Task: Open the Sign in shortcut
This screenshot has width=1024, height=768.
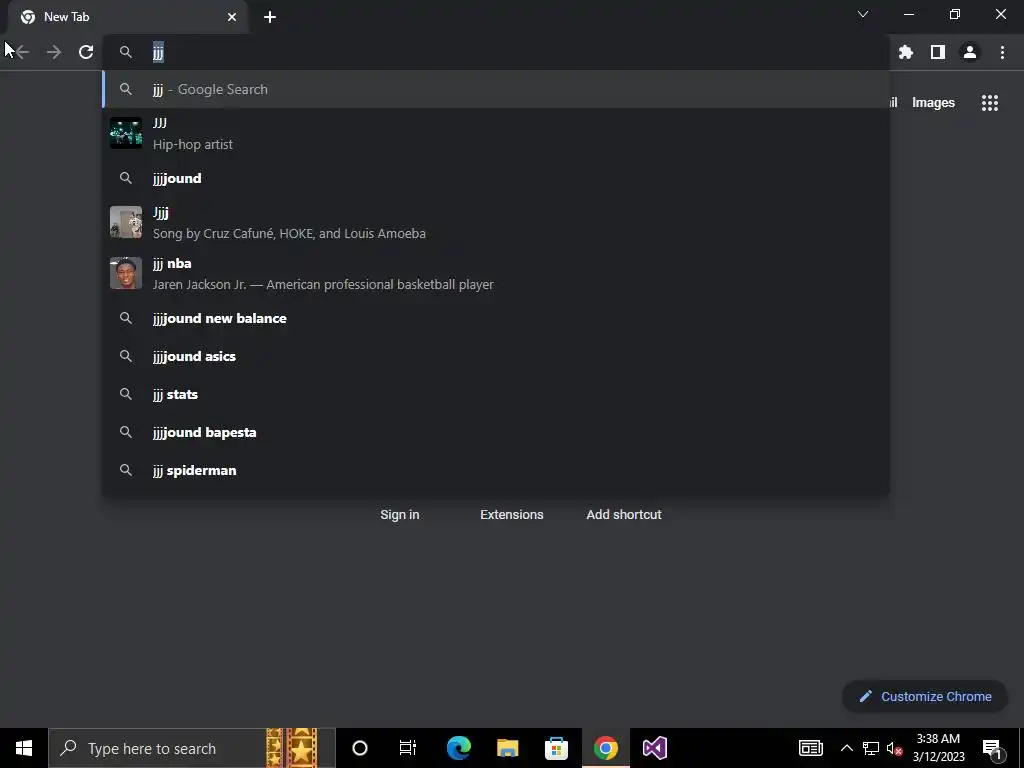Action: 400,515
